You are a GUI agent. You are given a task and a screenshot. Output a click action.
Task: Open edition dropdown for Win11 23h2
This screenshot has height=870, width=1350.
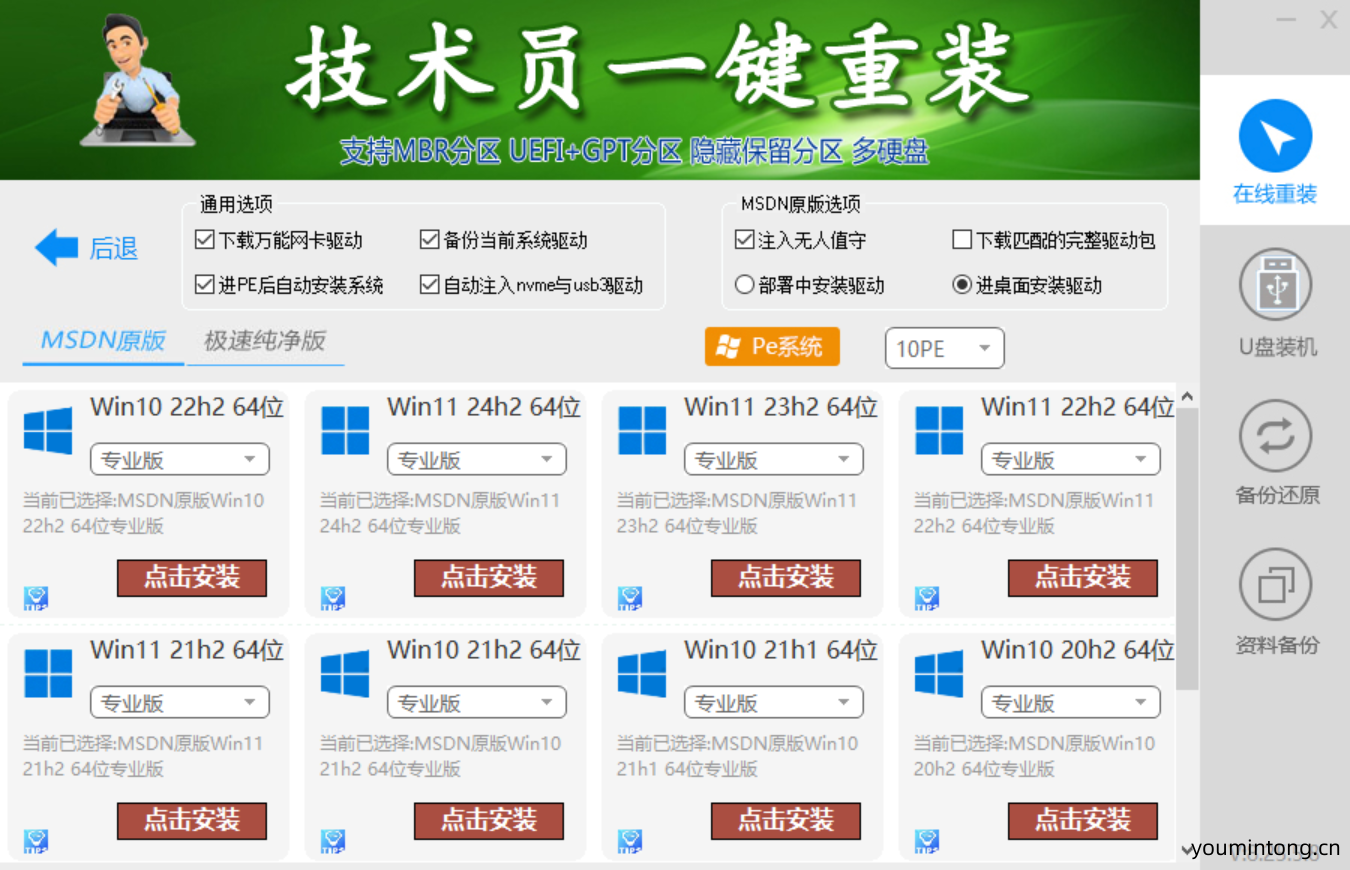pyautogui.click(x=774, y=460)
